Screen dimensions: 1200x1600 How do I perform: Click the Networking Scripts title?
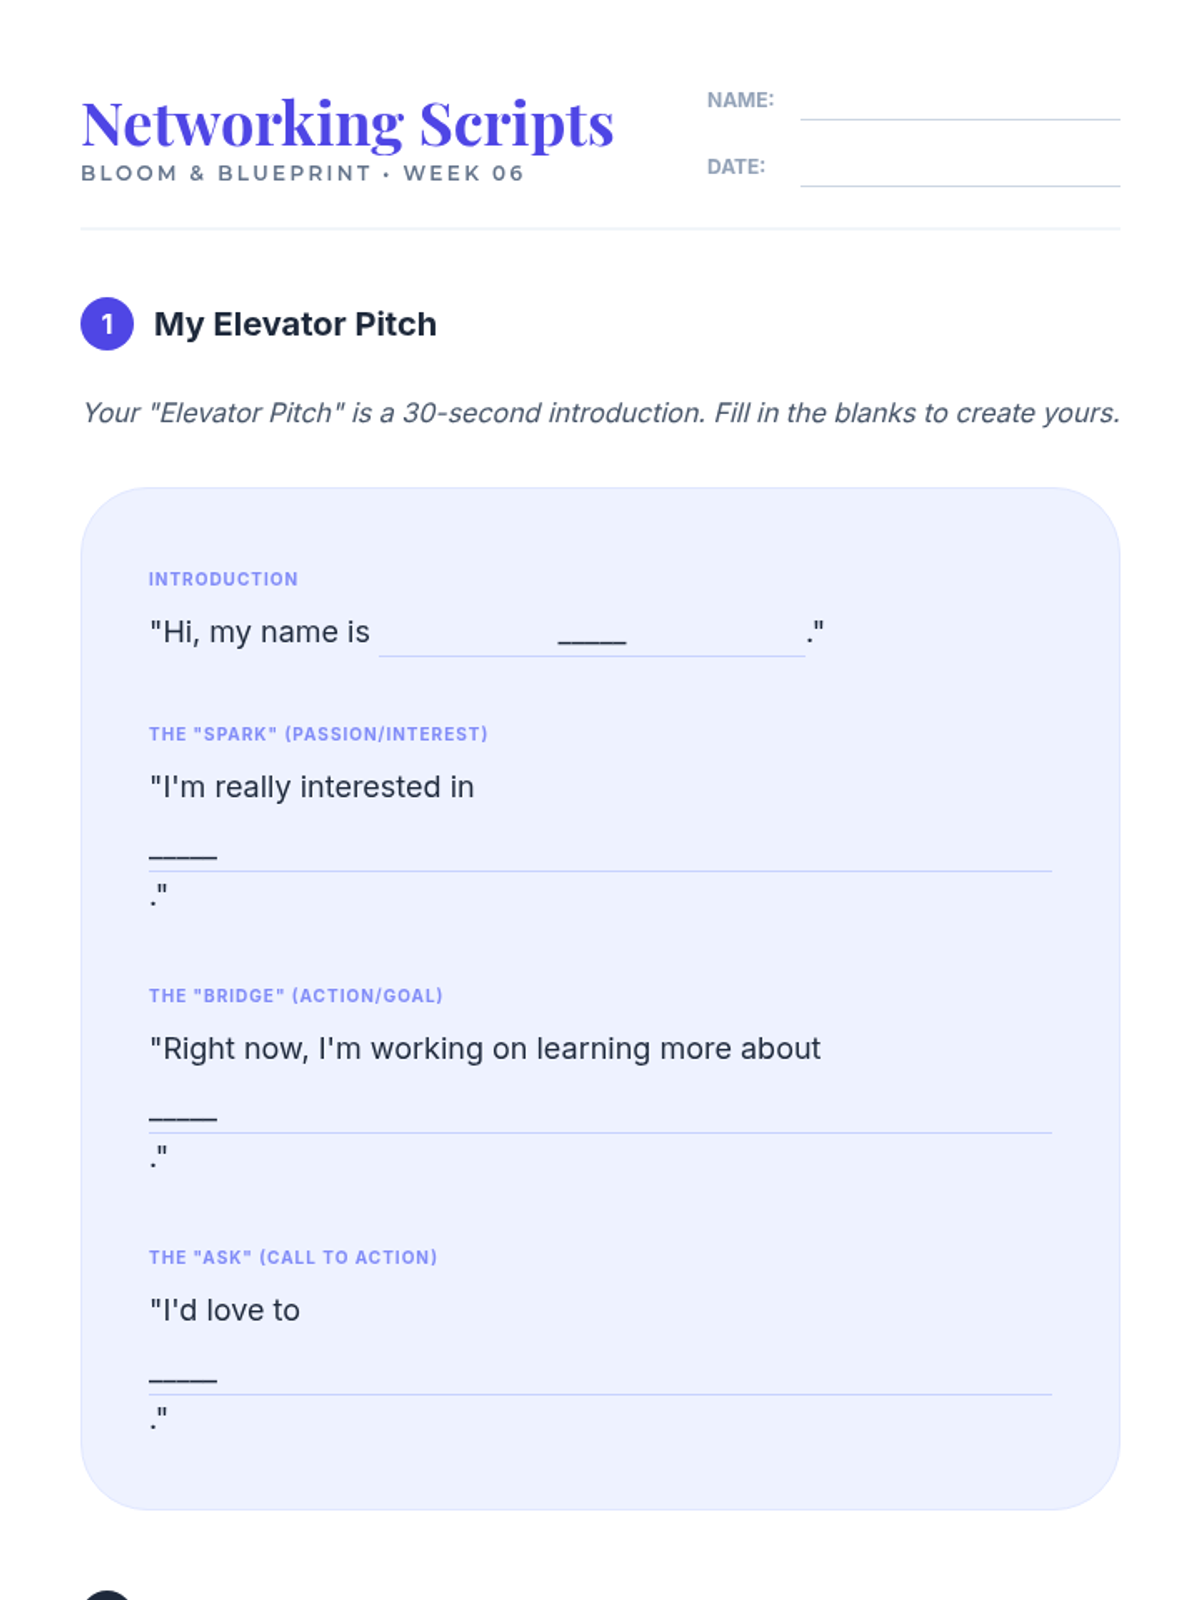pos(347,124)
